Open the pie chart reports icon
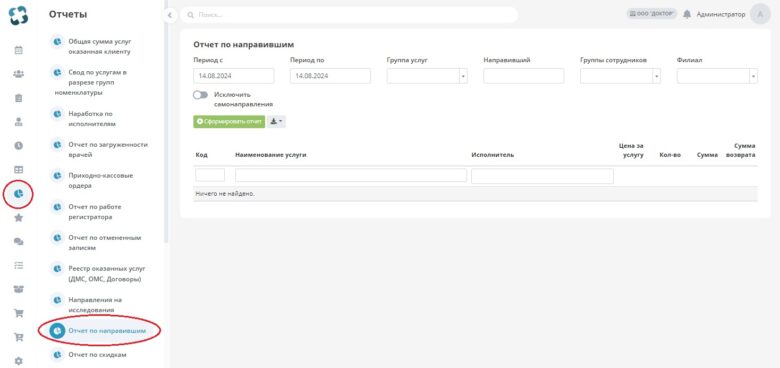 (x=18, y=193)
